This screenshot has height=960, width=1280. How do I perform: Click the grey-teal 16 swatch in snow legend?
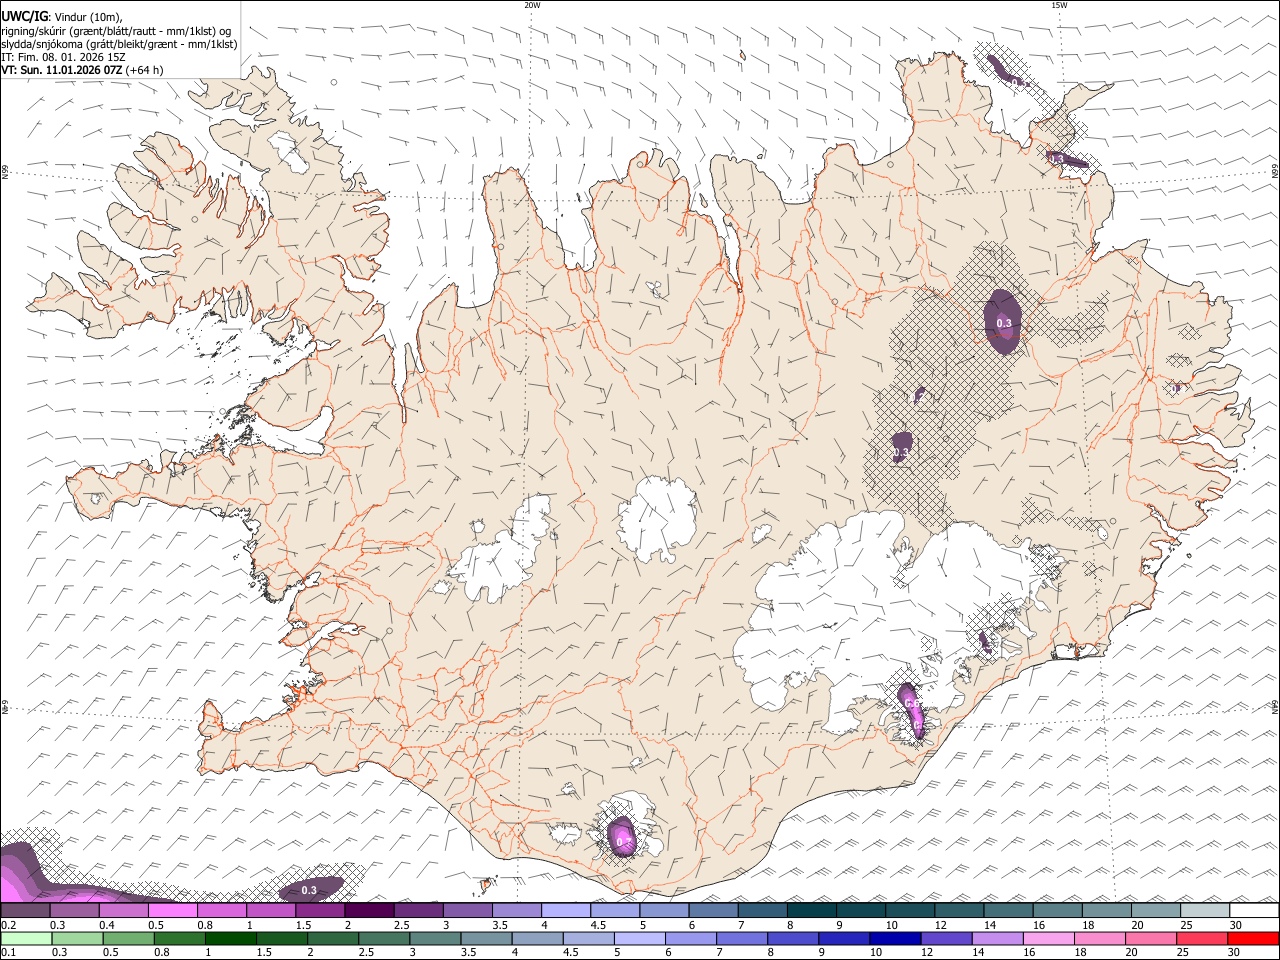tap(1057, 911)
